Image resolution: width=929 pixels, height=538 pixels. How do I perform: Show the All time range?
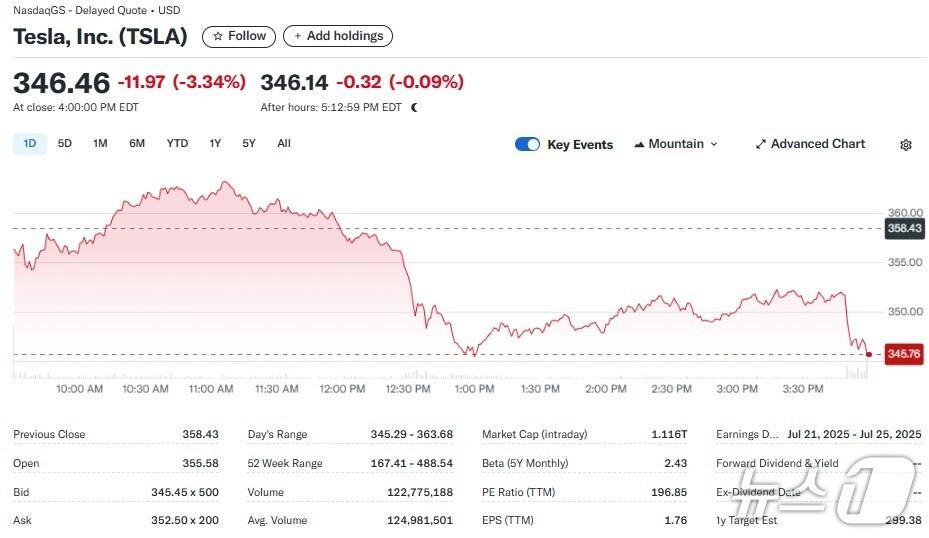tap(284, 144)
